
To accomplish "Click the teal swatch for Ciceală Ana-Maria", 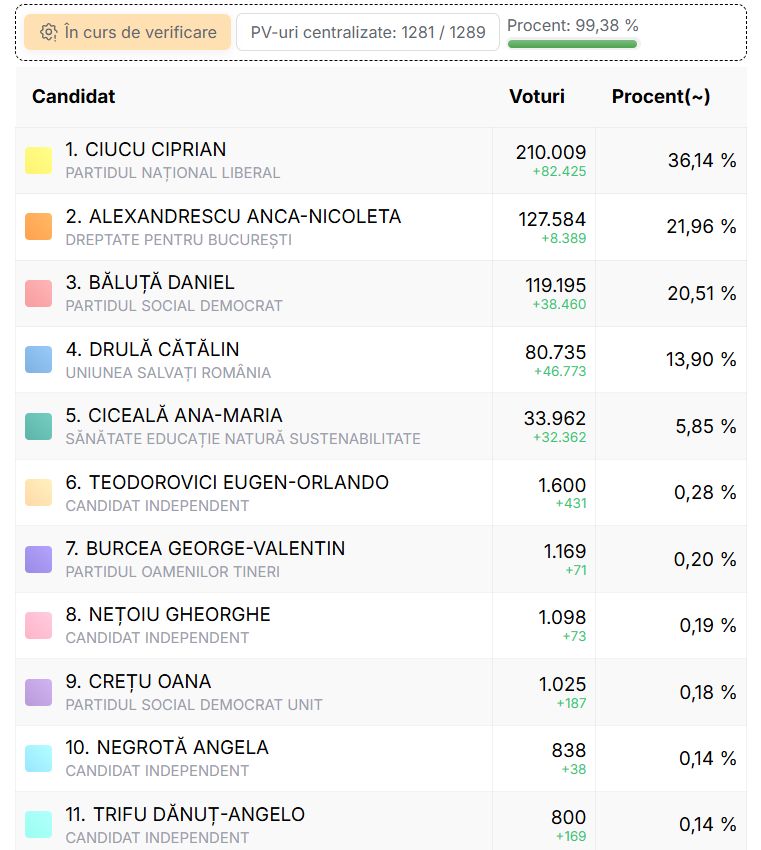I will [39, 426].
